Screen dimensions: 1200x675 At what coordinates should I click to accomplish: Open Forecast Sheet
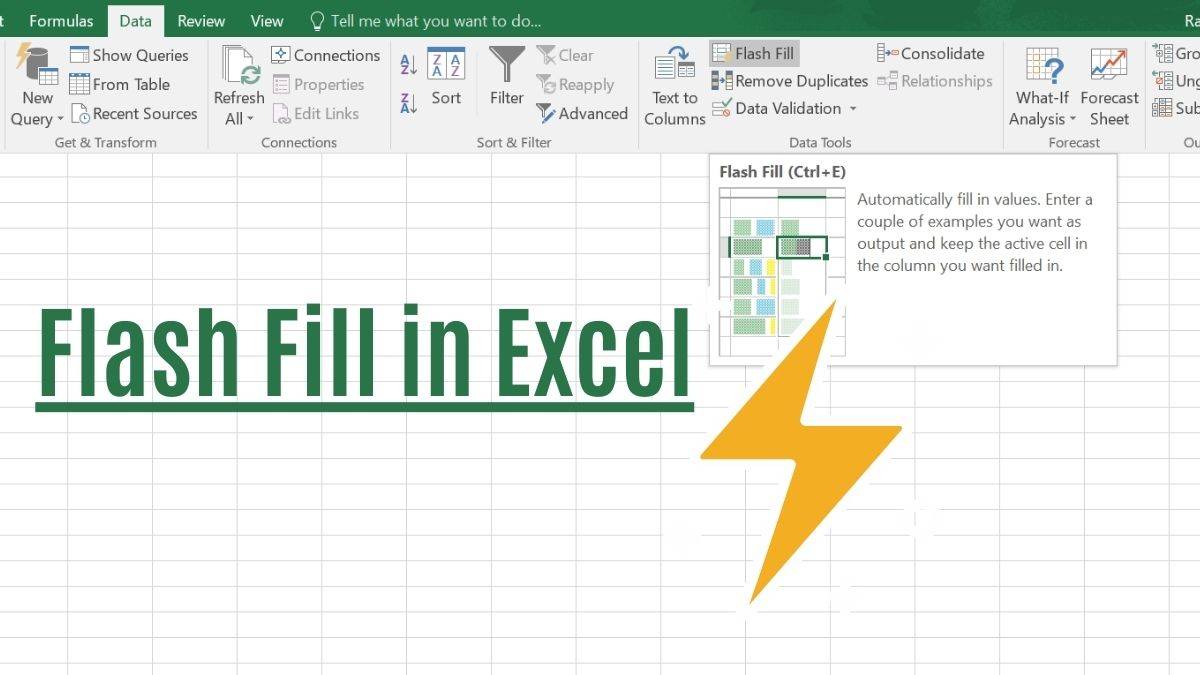1109,86
